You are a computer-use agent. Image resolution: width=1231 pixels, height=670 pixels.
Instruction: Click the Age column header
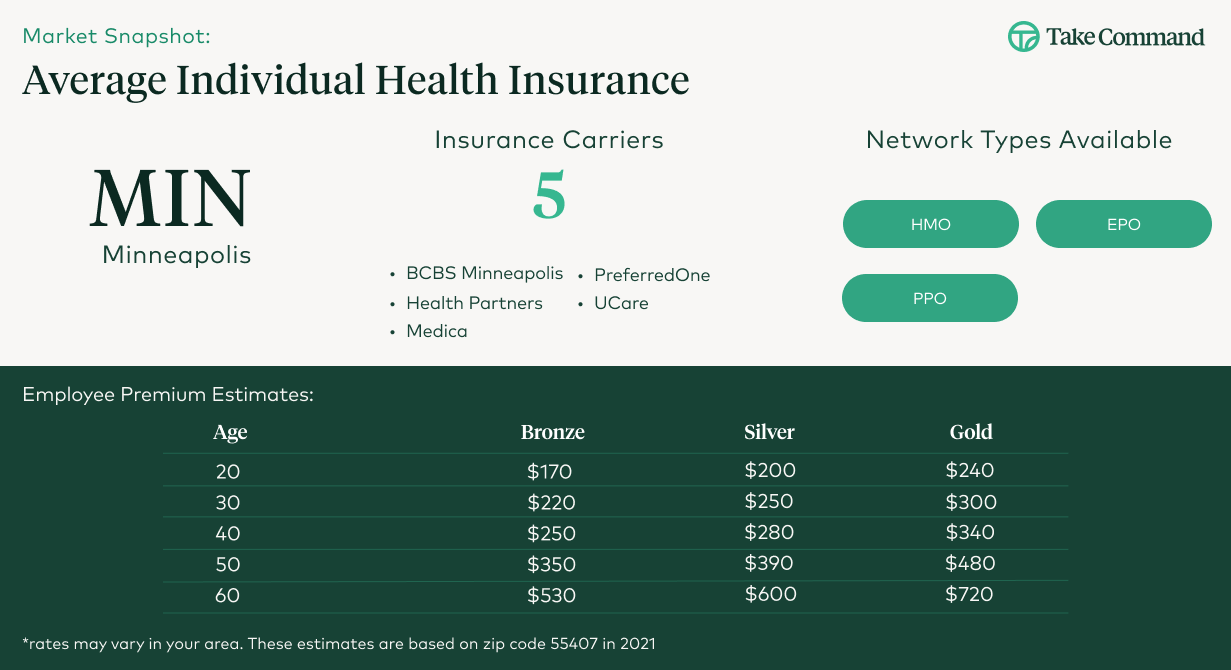pyautogui.click(x=230, y=433)
